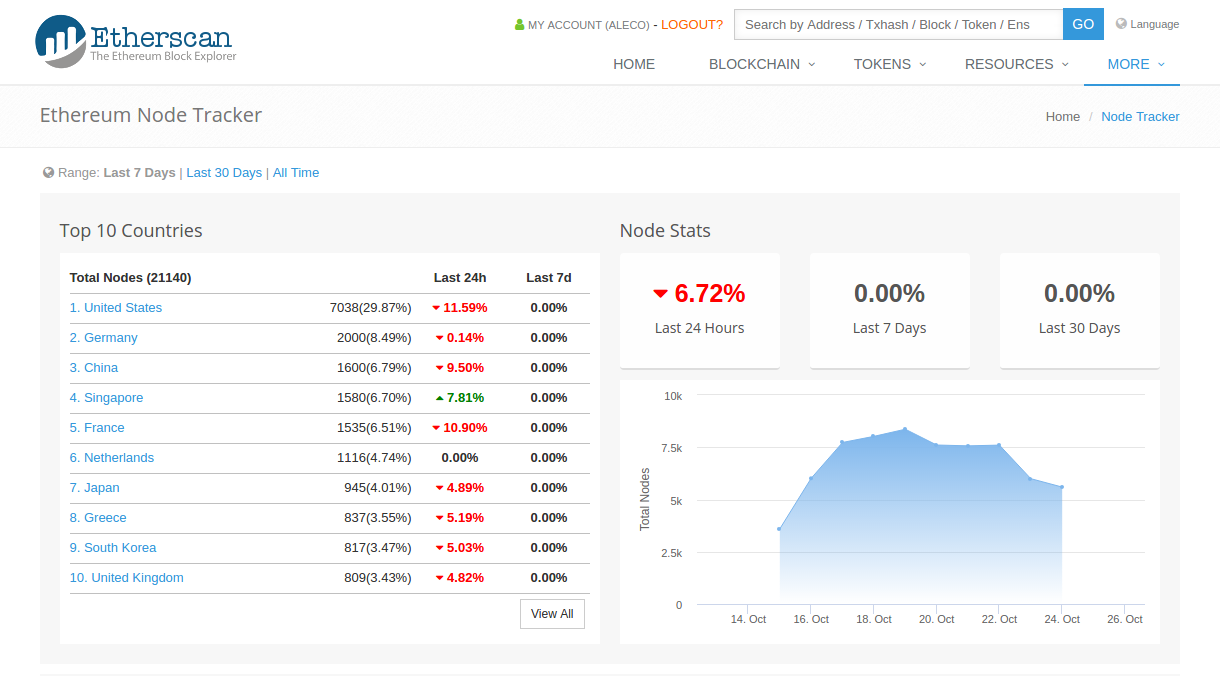Switch range to Last 30 Days
The width and height of the screenshot is (1220, 676).
224,173
